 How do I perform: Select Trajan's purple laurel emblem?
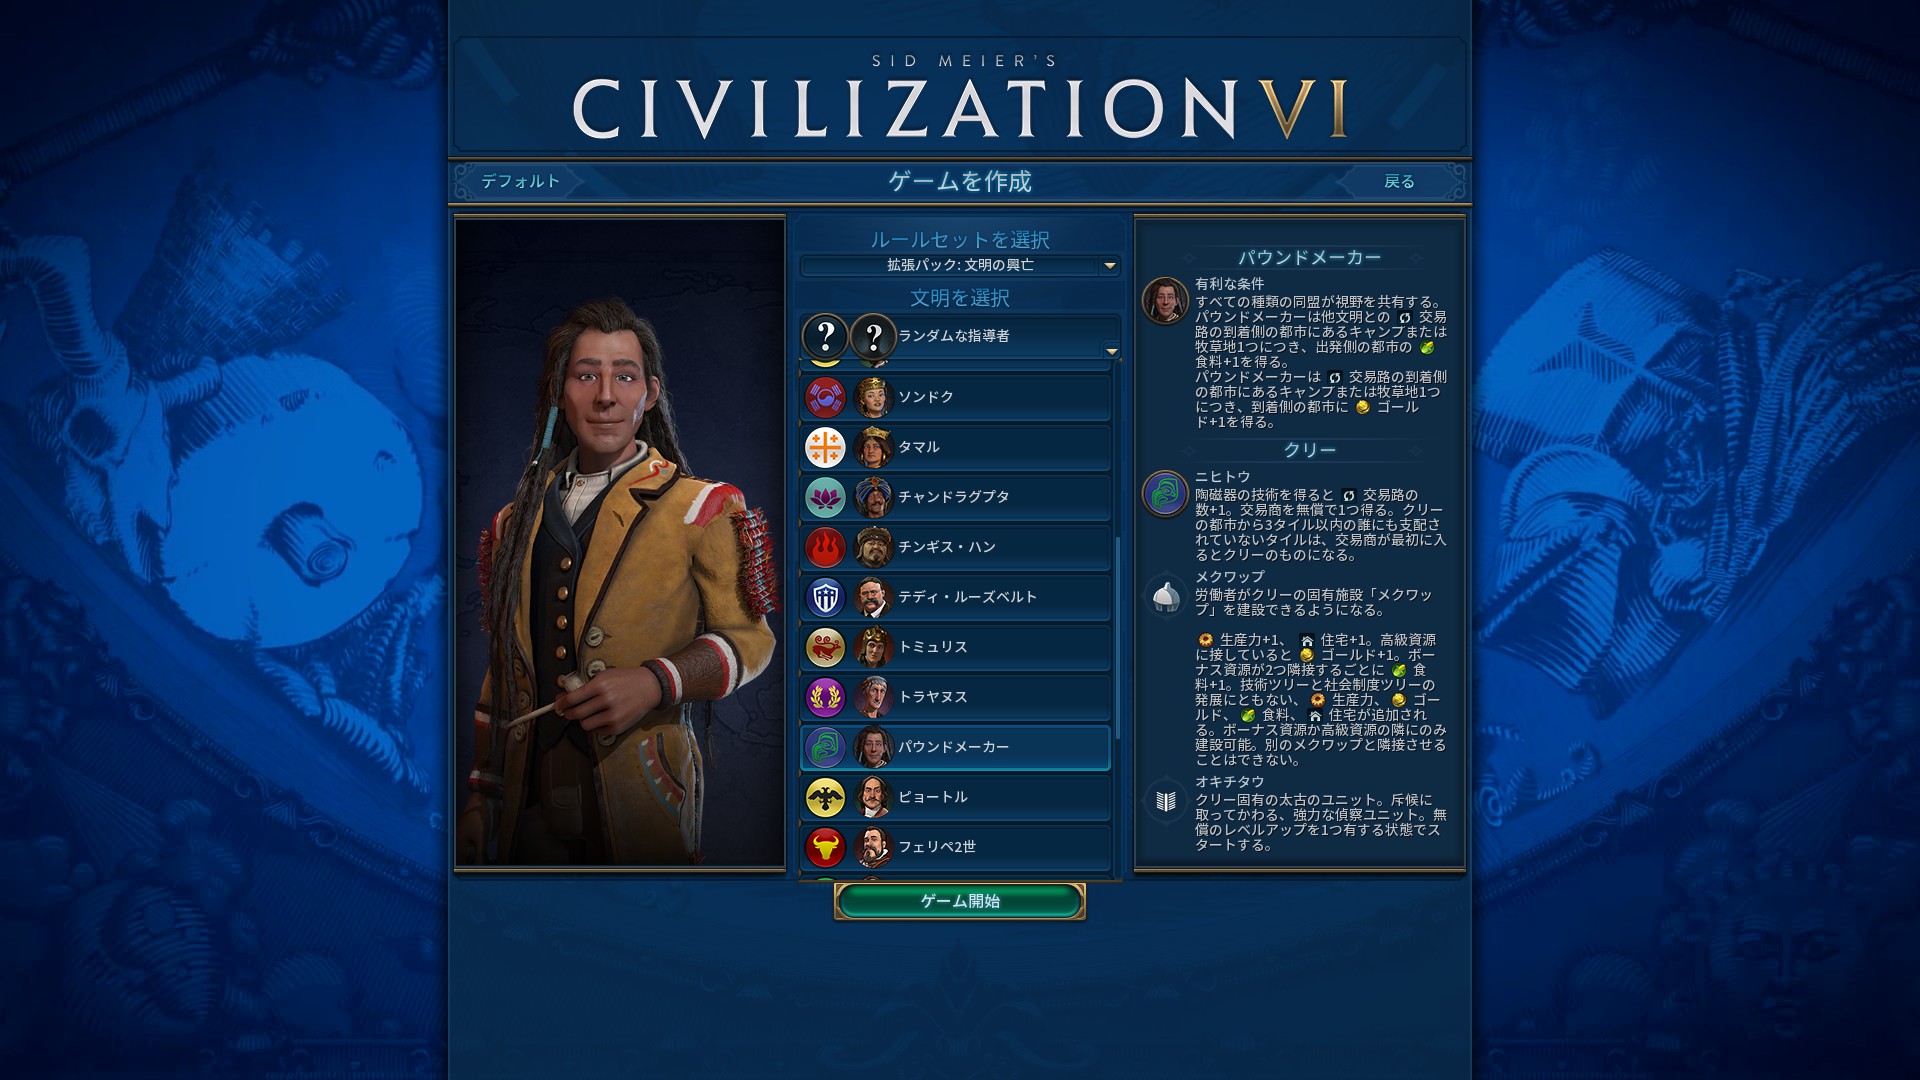[825, 697]
